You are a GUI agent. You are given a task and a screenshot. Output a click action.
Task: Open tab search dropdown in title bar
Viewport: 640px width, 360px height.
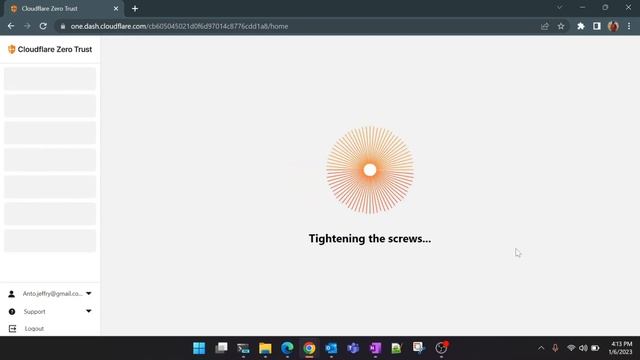560,7
